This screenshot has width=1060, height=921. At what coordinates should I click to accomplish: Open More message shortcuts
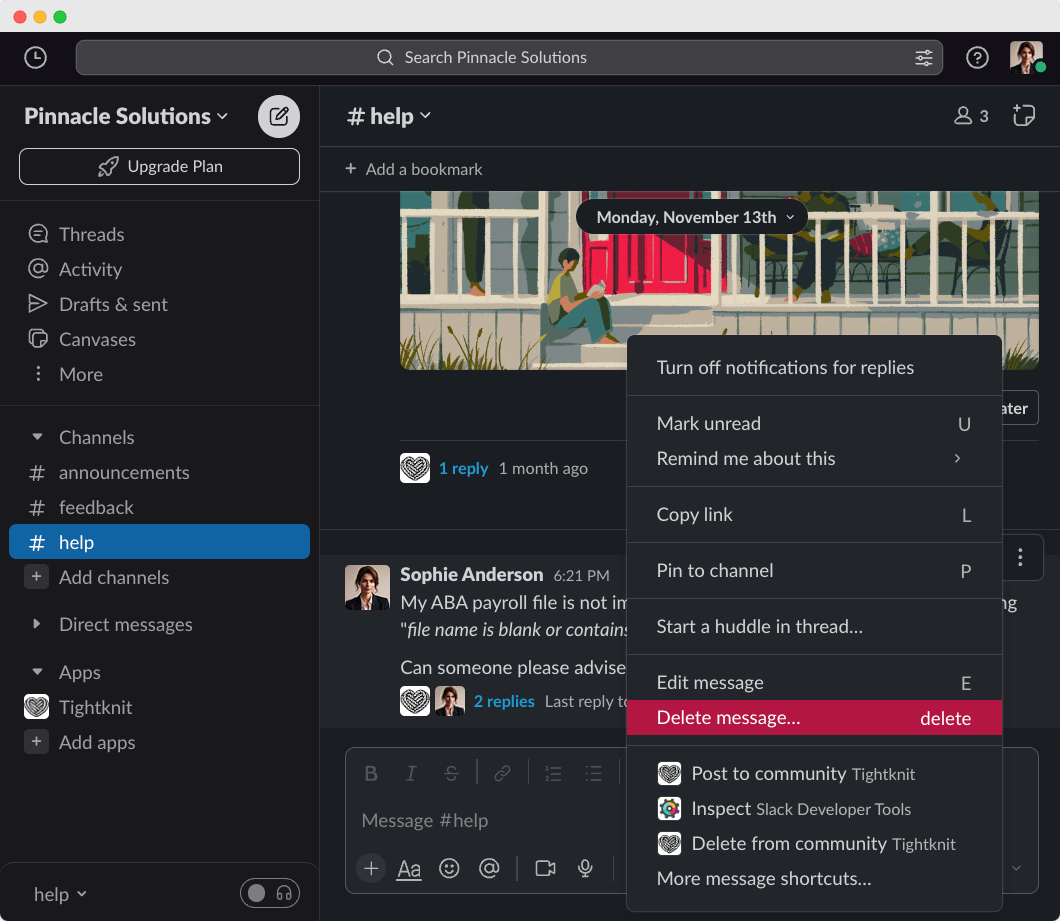click(x=814, y=878)
